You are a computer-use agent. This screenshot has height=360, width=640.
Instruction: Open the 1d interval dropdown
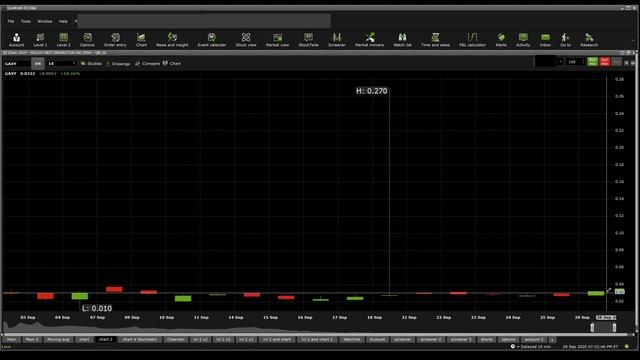[x=61, y=64]
